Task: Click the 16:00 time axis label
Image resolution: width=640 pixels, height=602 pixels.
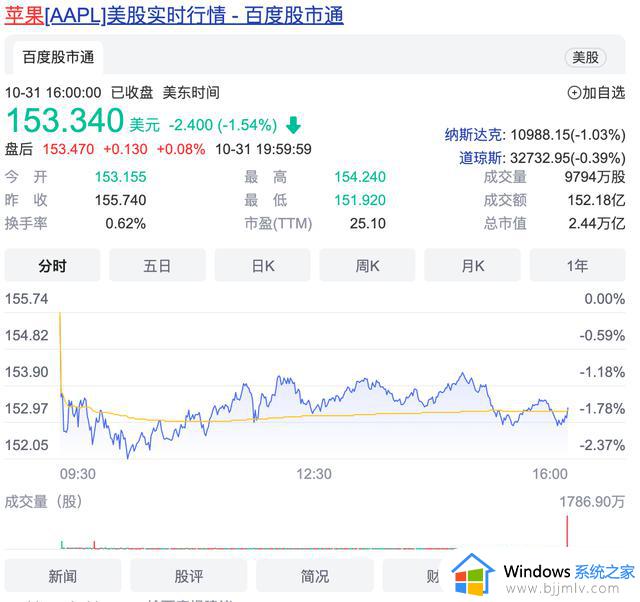Action: [550, 474]
